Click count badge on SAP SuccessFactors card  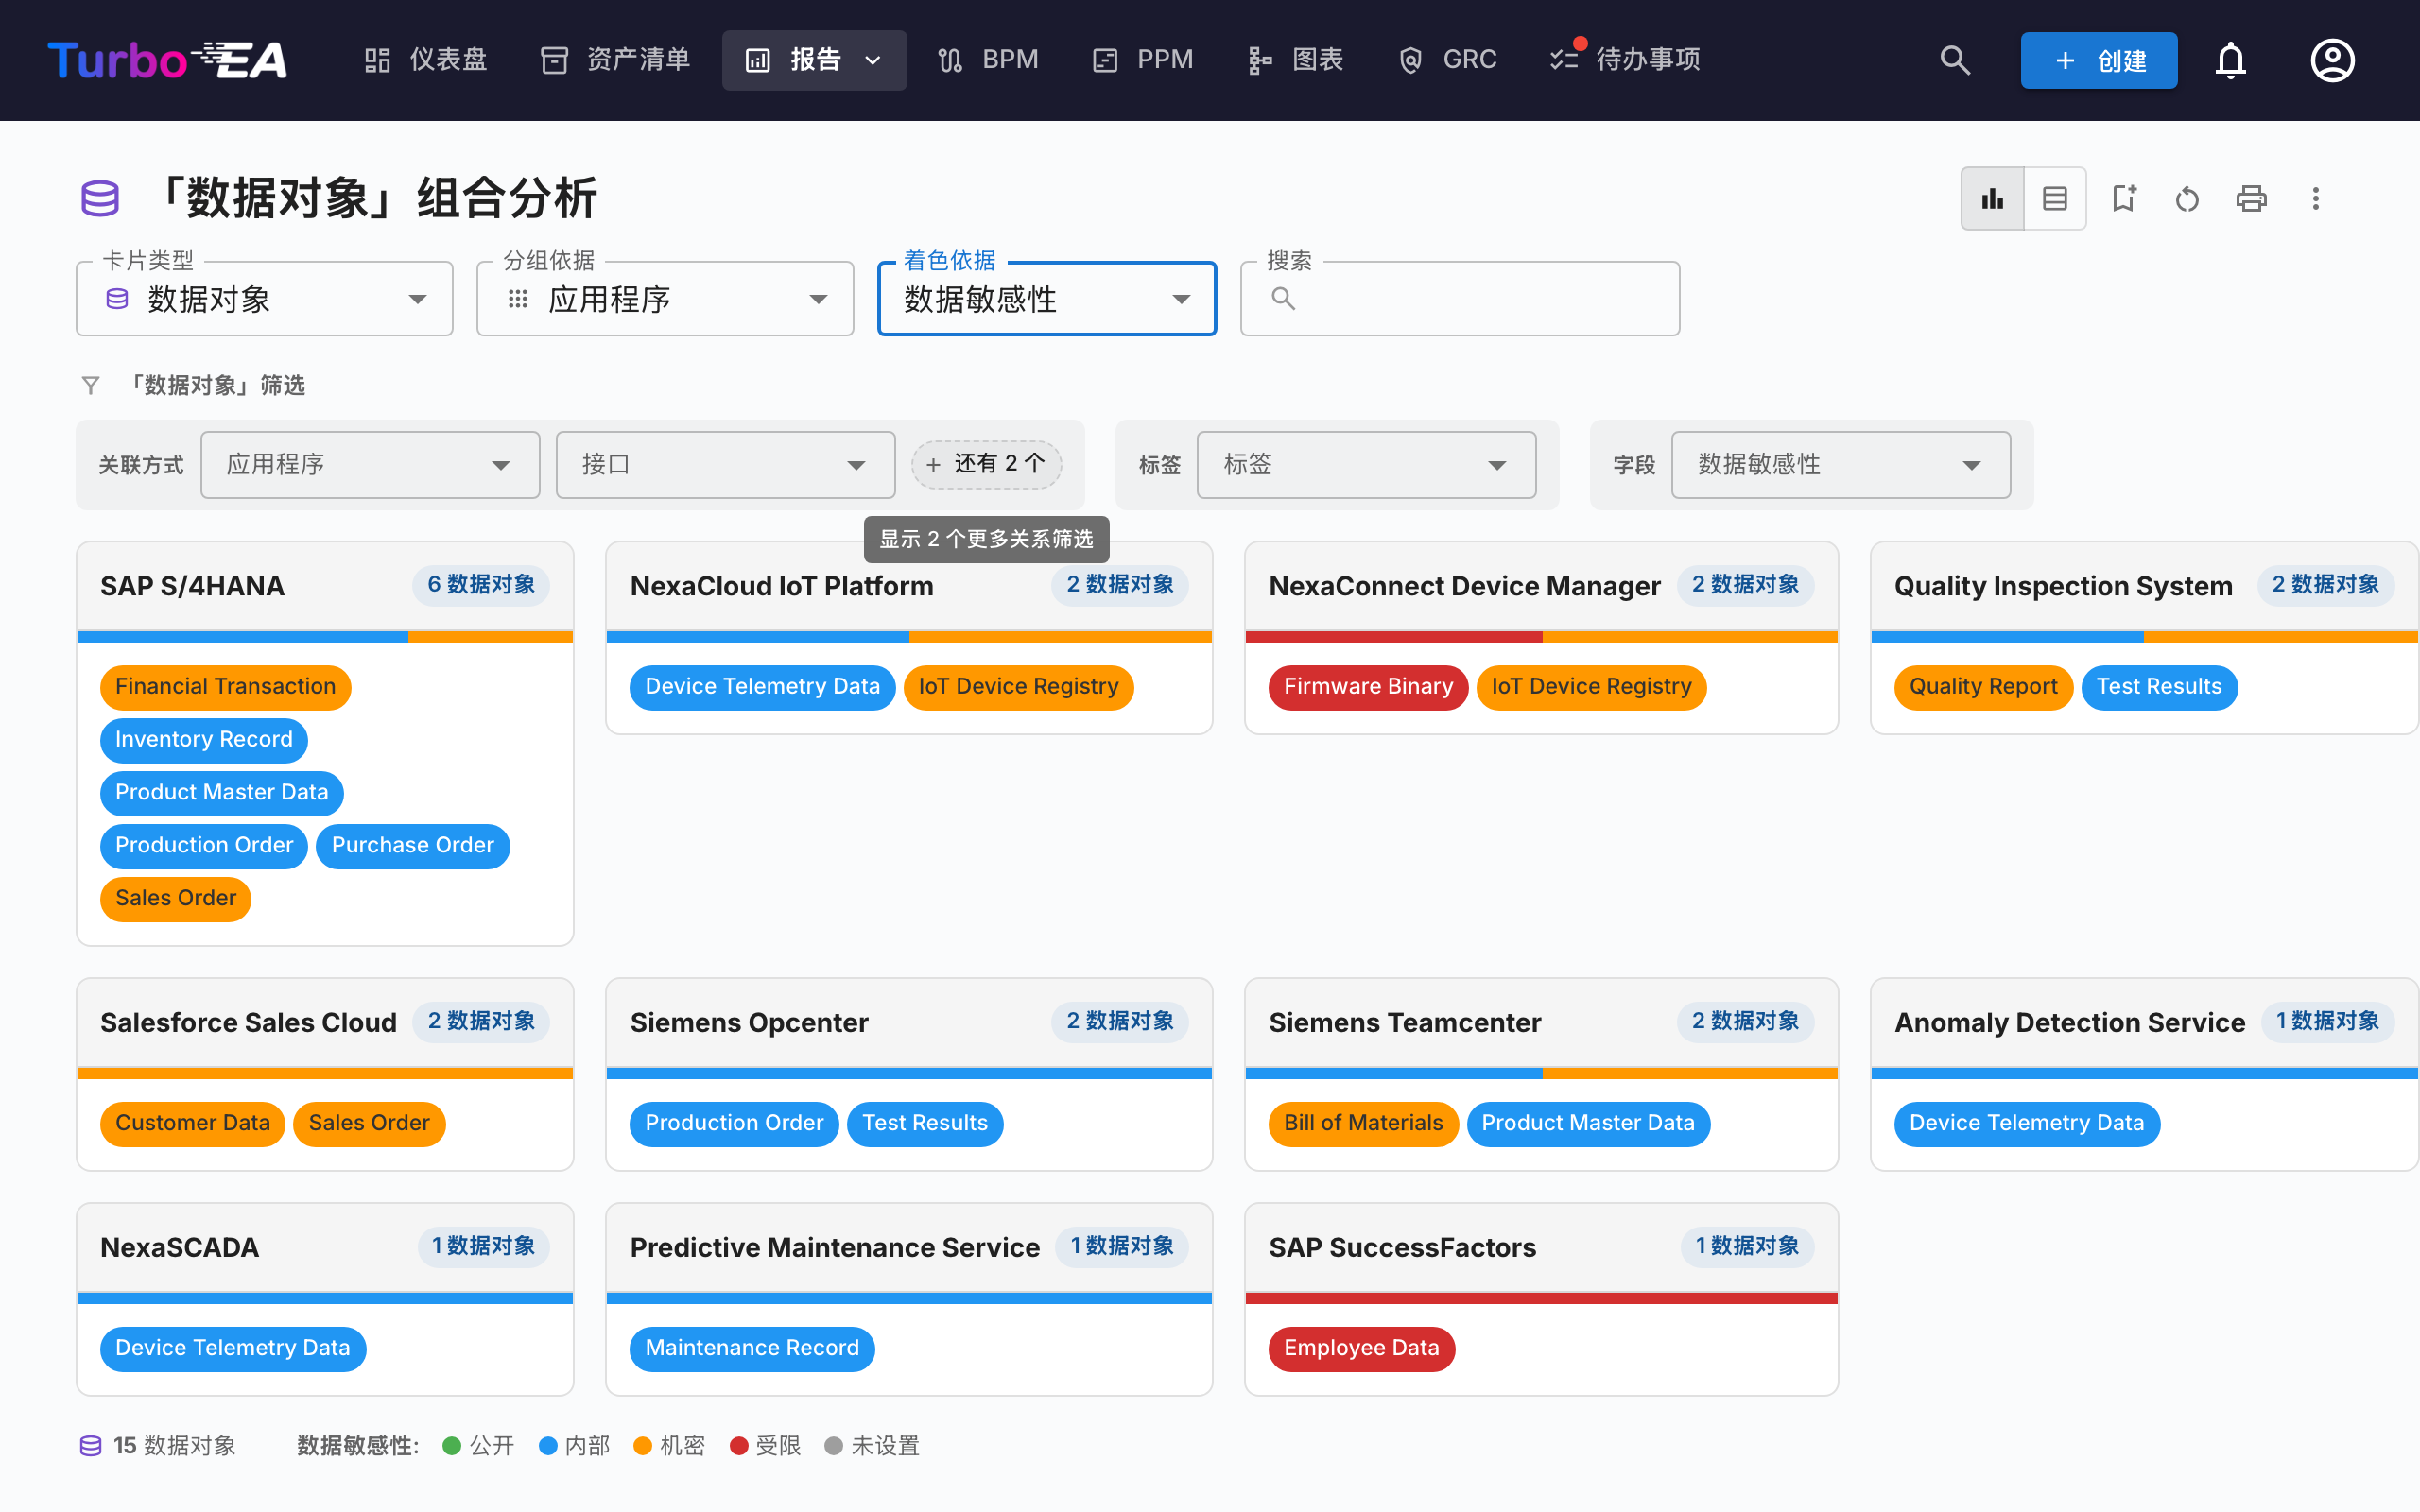[1746, 1246]
